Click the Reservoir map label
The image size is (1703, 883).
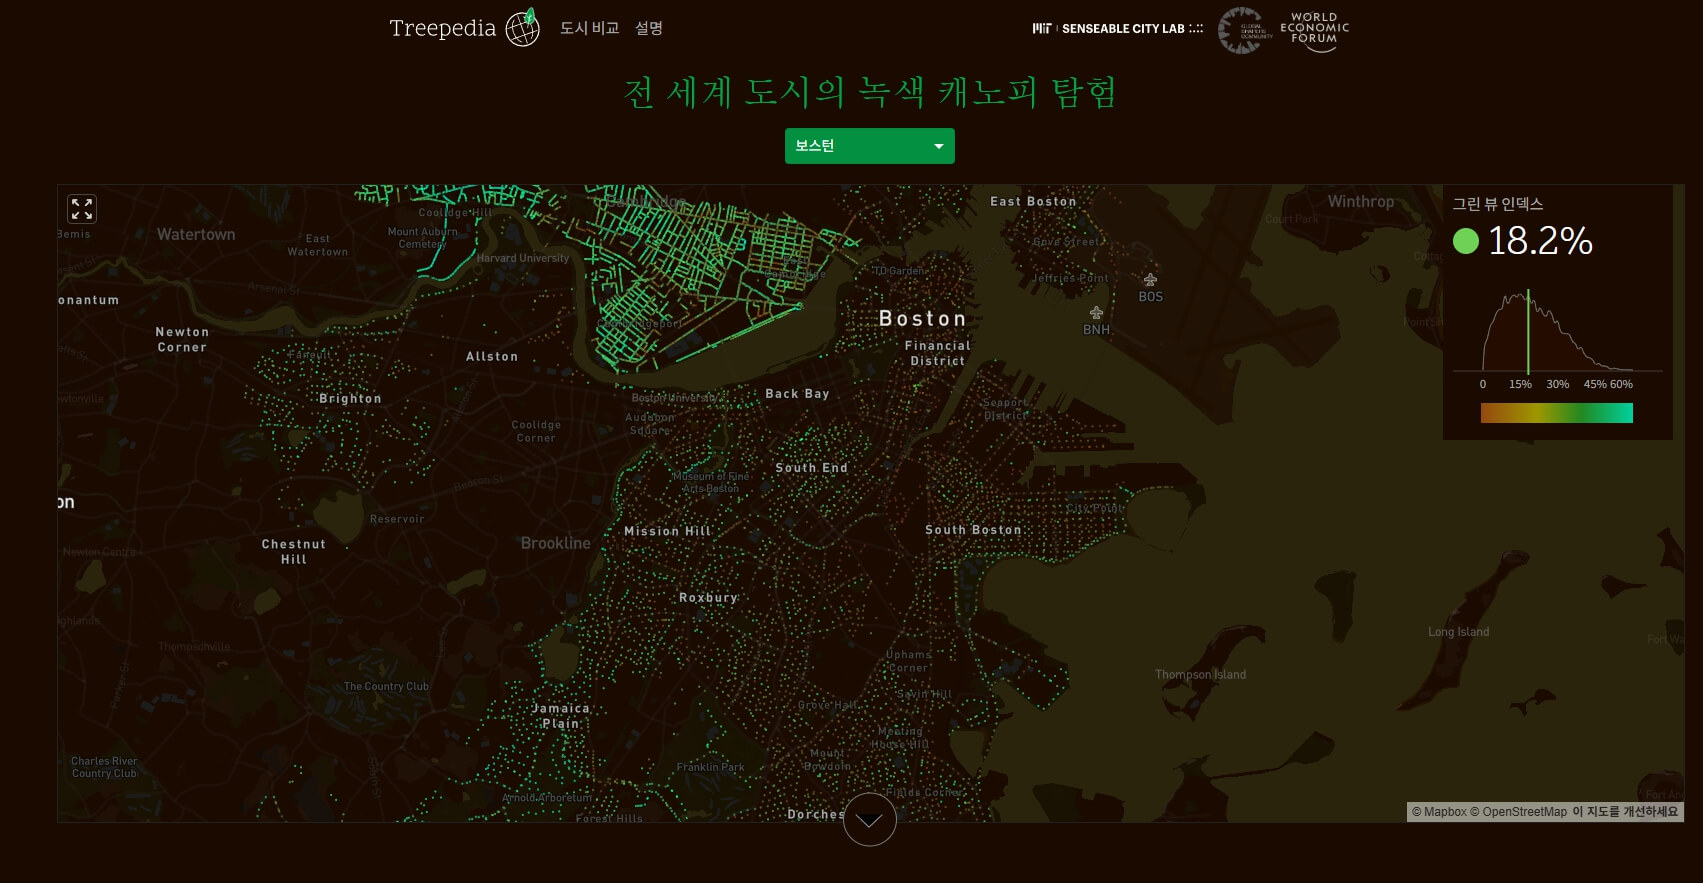point(397,519)
